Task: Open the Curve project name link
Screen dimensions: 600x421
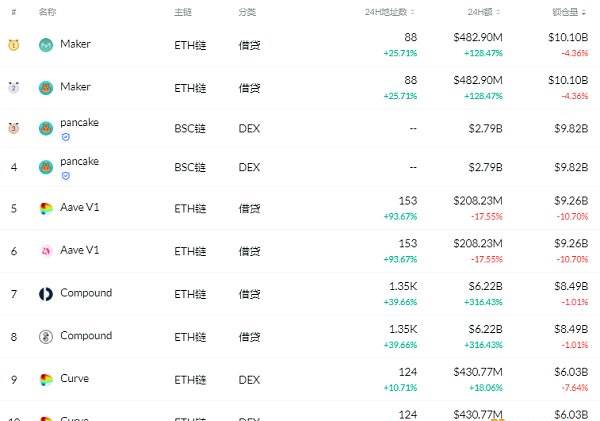Action: tap(75, 378)
